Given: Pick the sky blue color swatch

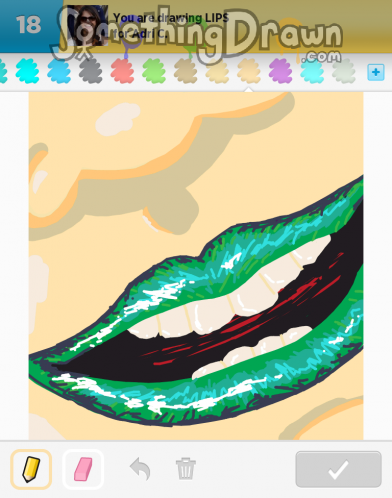Looking at the screenshot, I should 59,71.
